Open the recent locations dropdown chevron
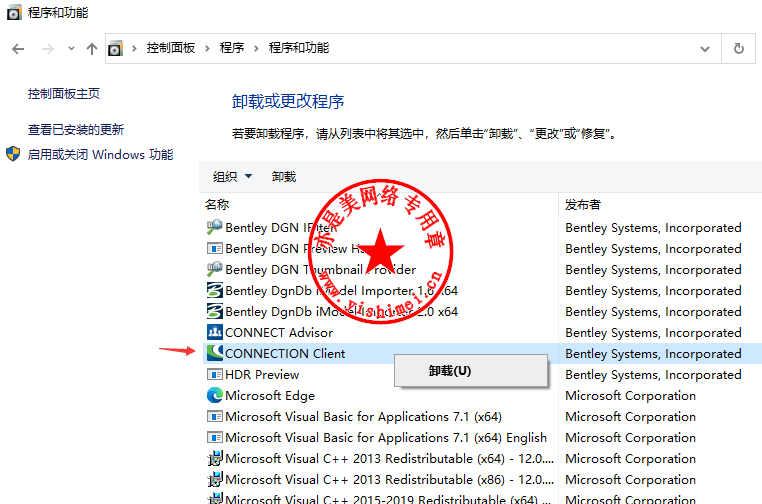Screen dimensions: 762x504 (71, 49)
